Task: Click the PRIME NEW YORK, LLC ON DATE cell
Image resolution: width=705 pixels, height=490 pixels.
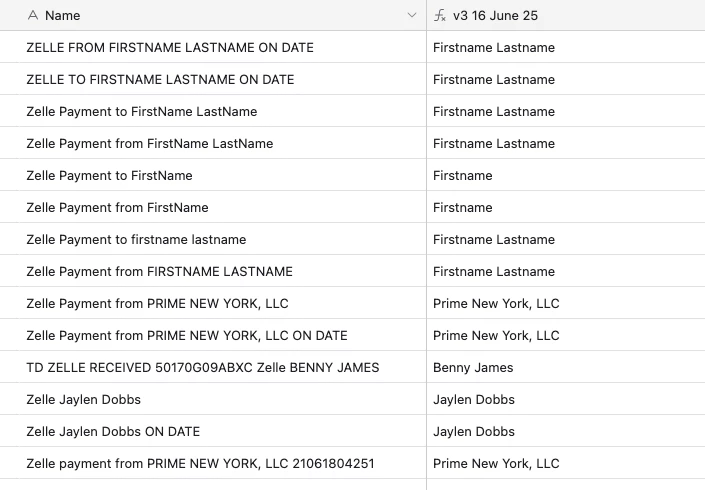Action: pyautogui.click(x=223, y=335)
